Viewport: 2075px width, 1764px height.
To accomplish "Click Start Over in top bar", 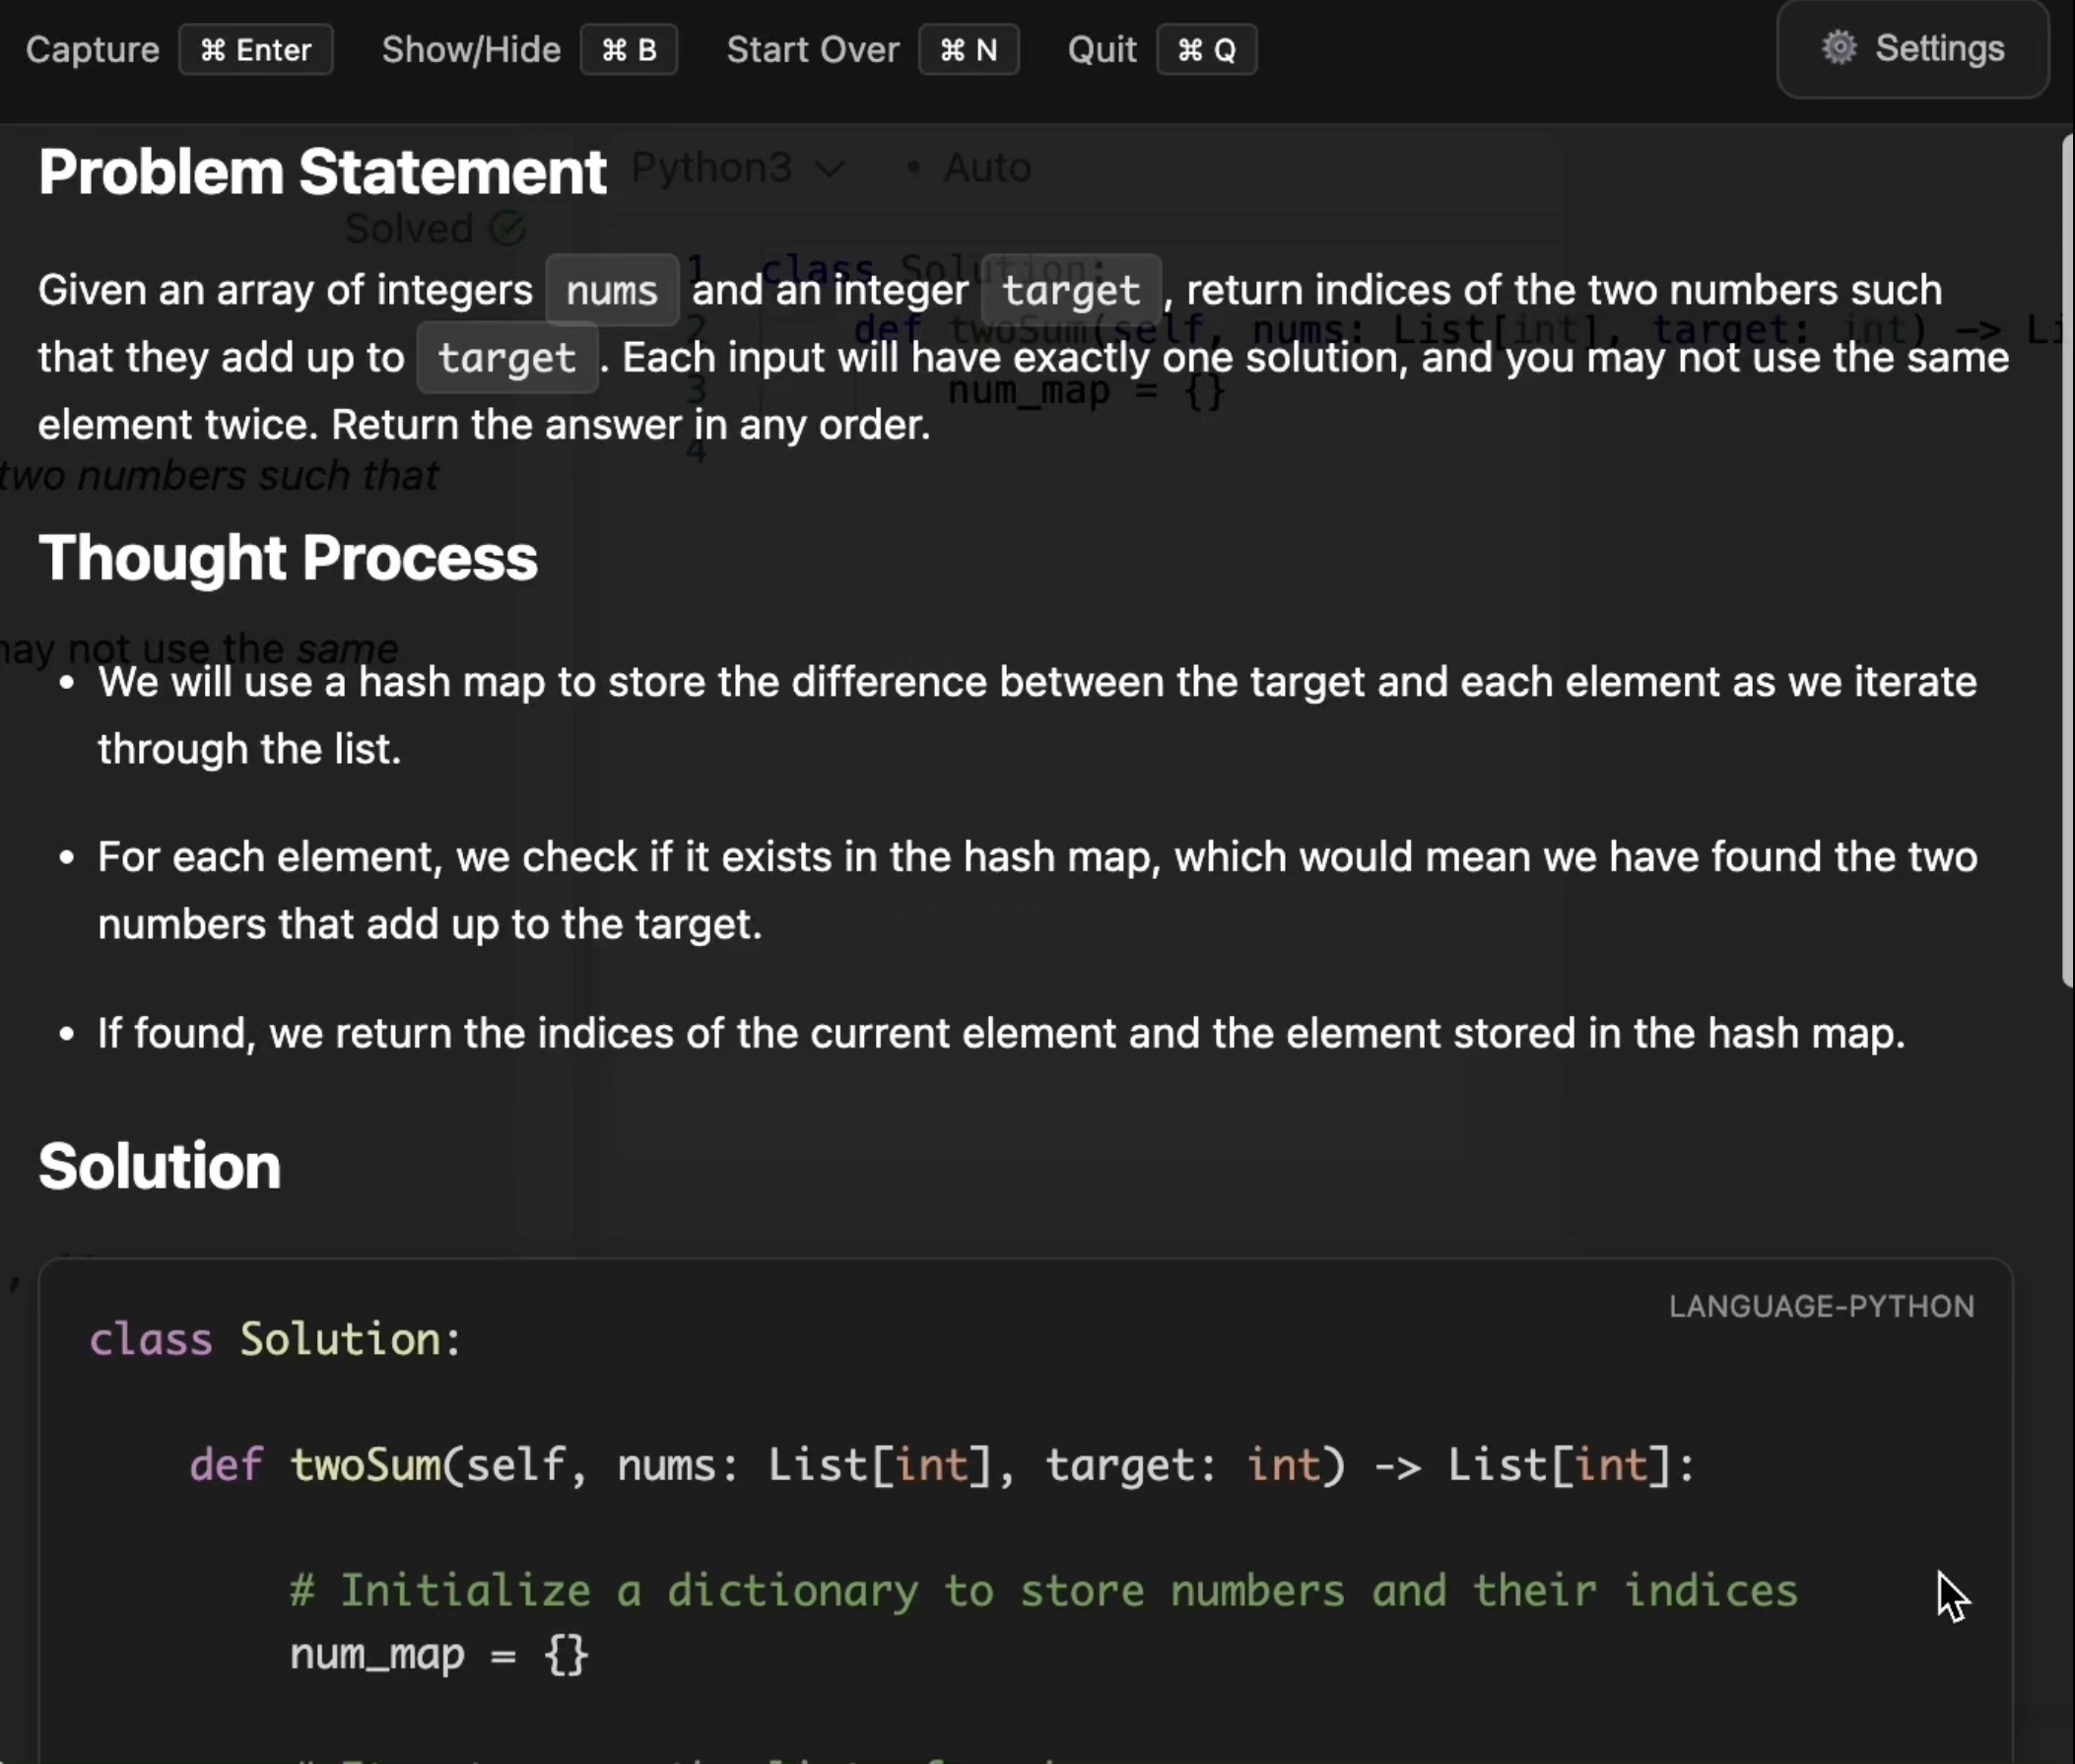I will pyautogui.click(x=812, y=50).
